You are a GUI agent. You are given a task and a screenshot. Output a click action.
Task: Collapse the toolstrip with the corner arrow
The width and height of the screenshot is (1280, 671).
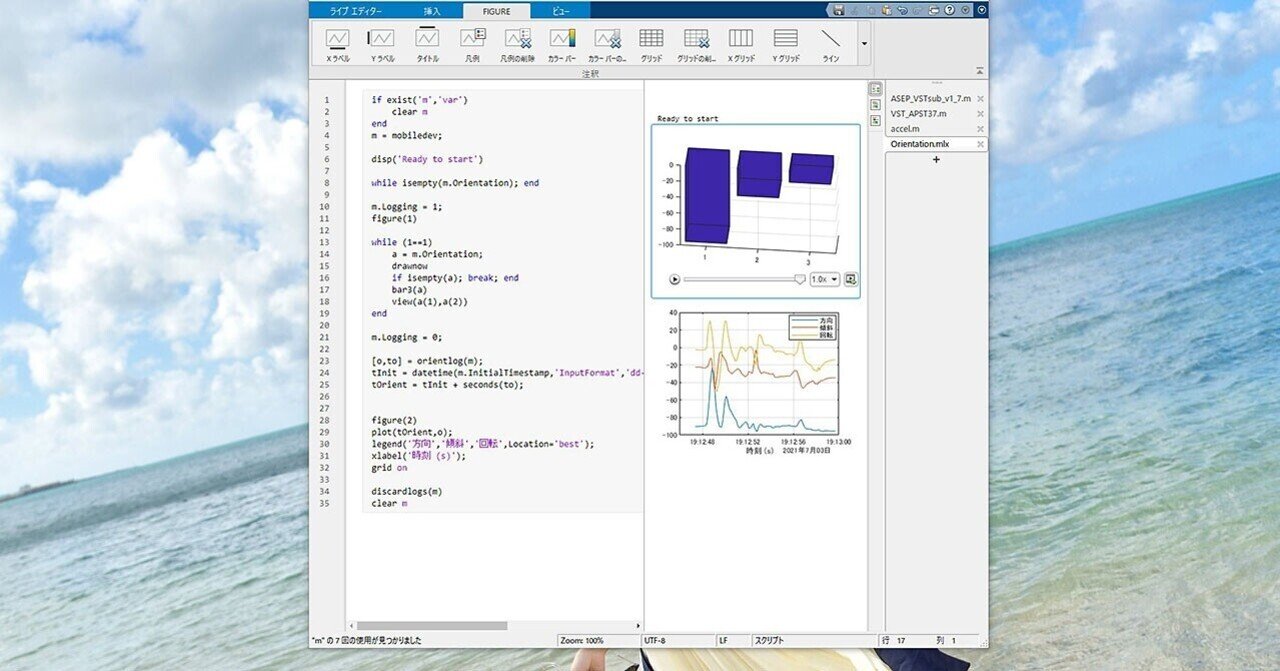tap(979, 71)
